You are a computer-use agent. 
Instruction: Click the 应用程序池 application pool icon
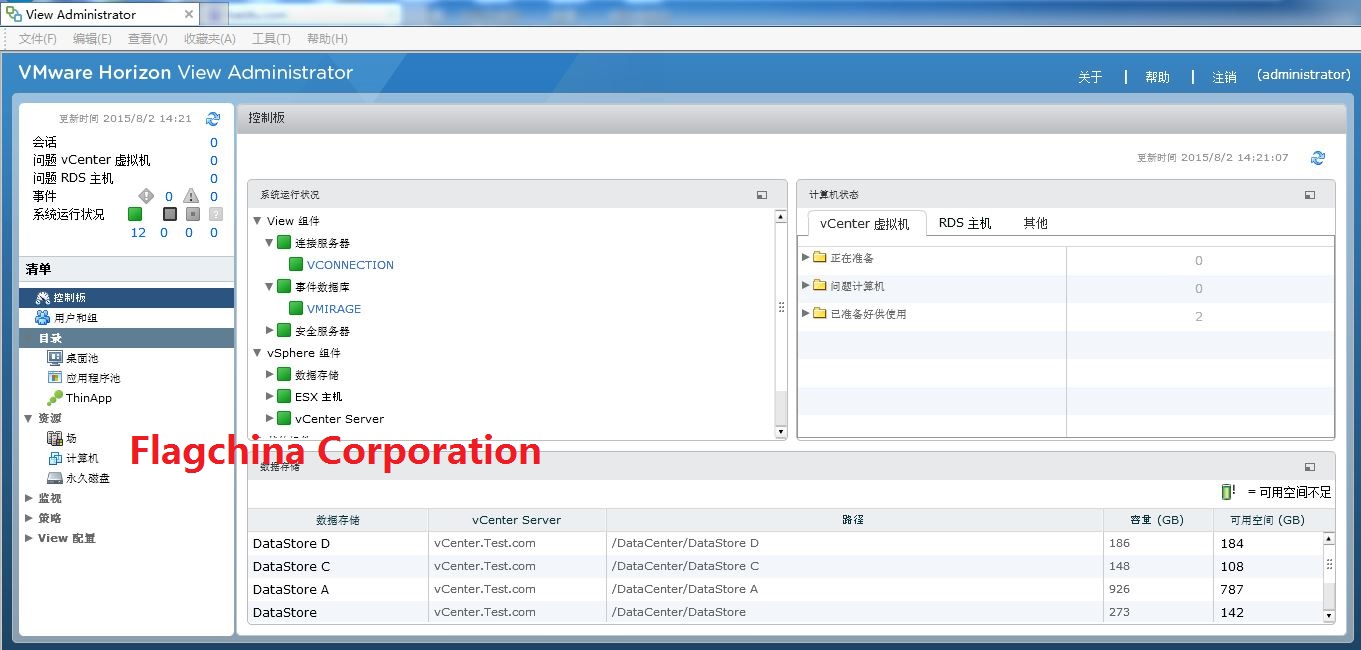[55, 378]
